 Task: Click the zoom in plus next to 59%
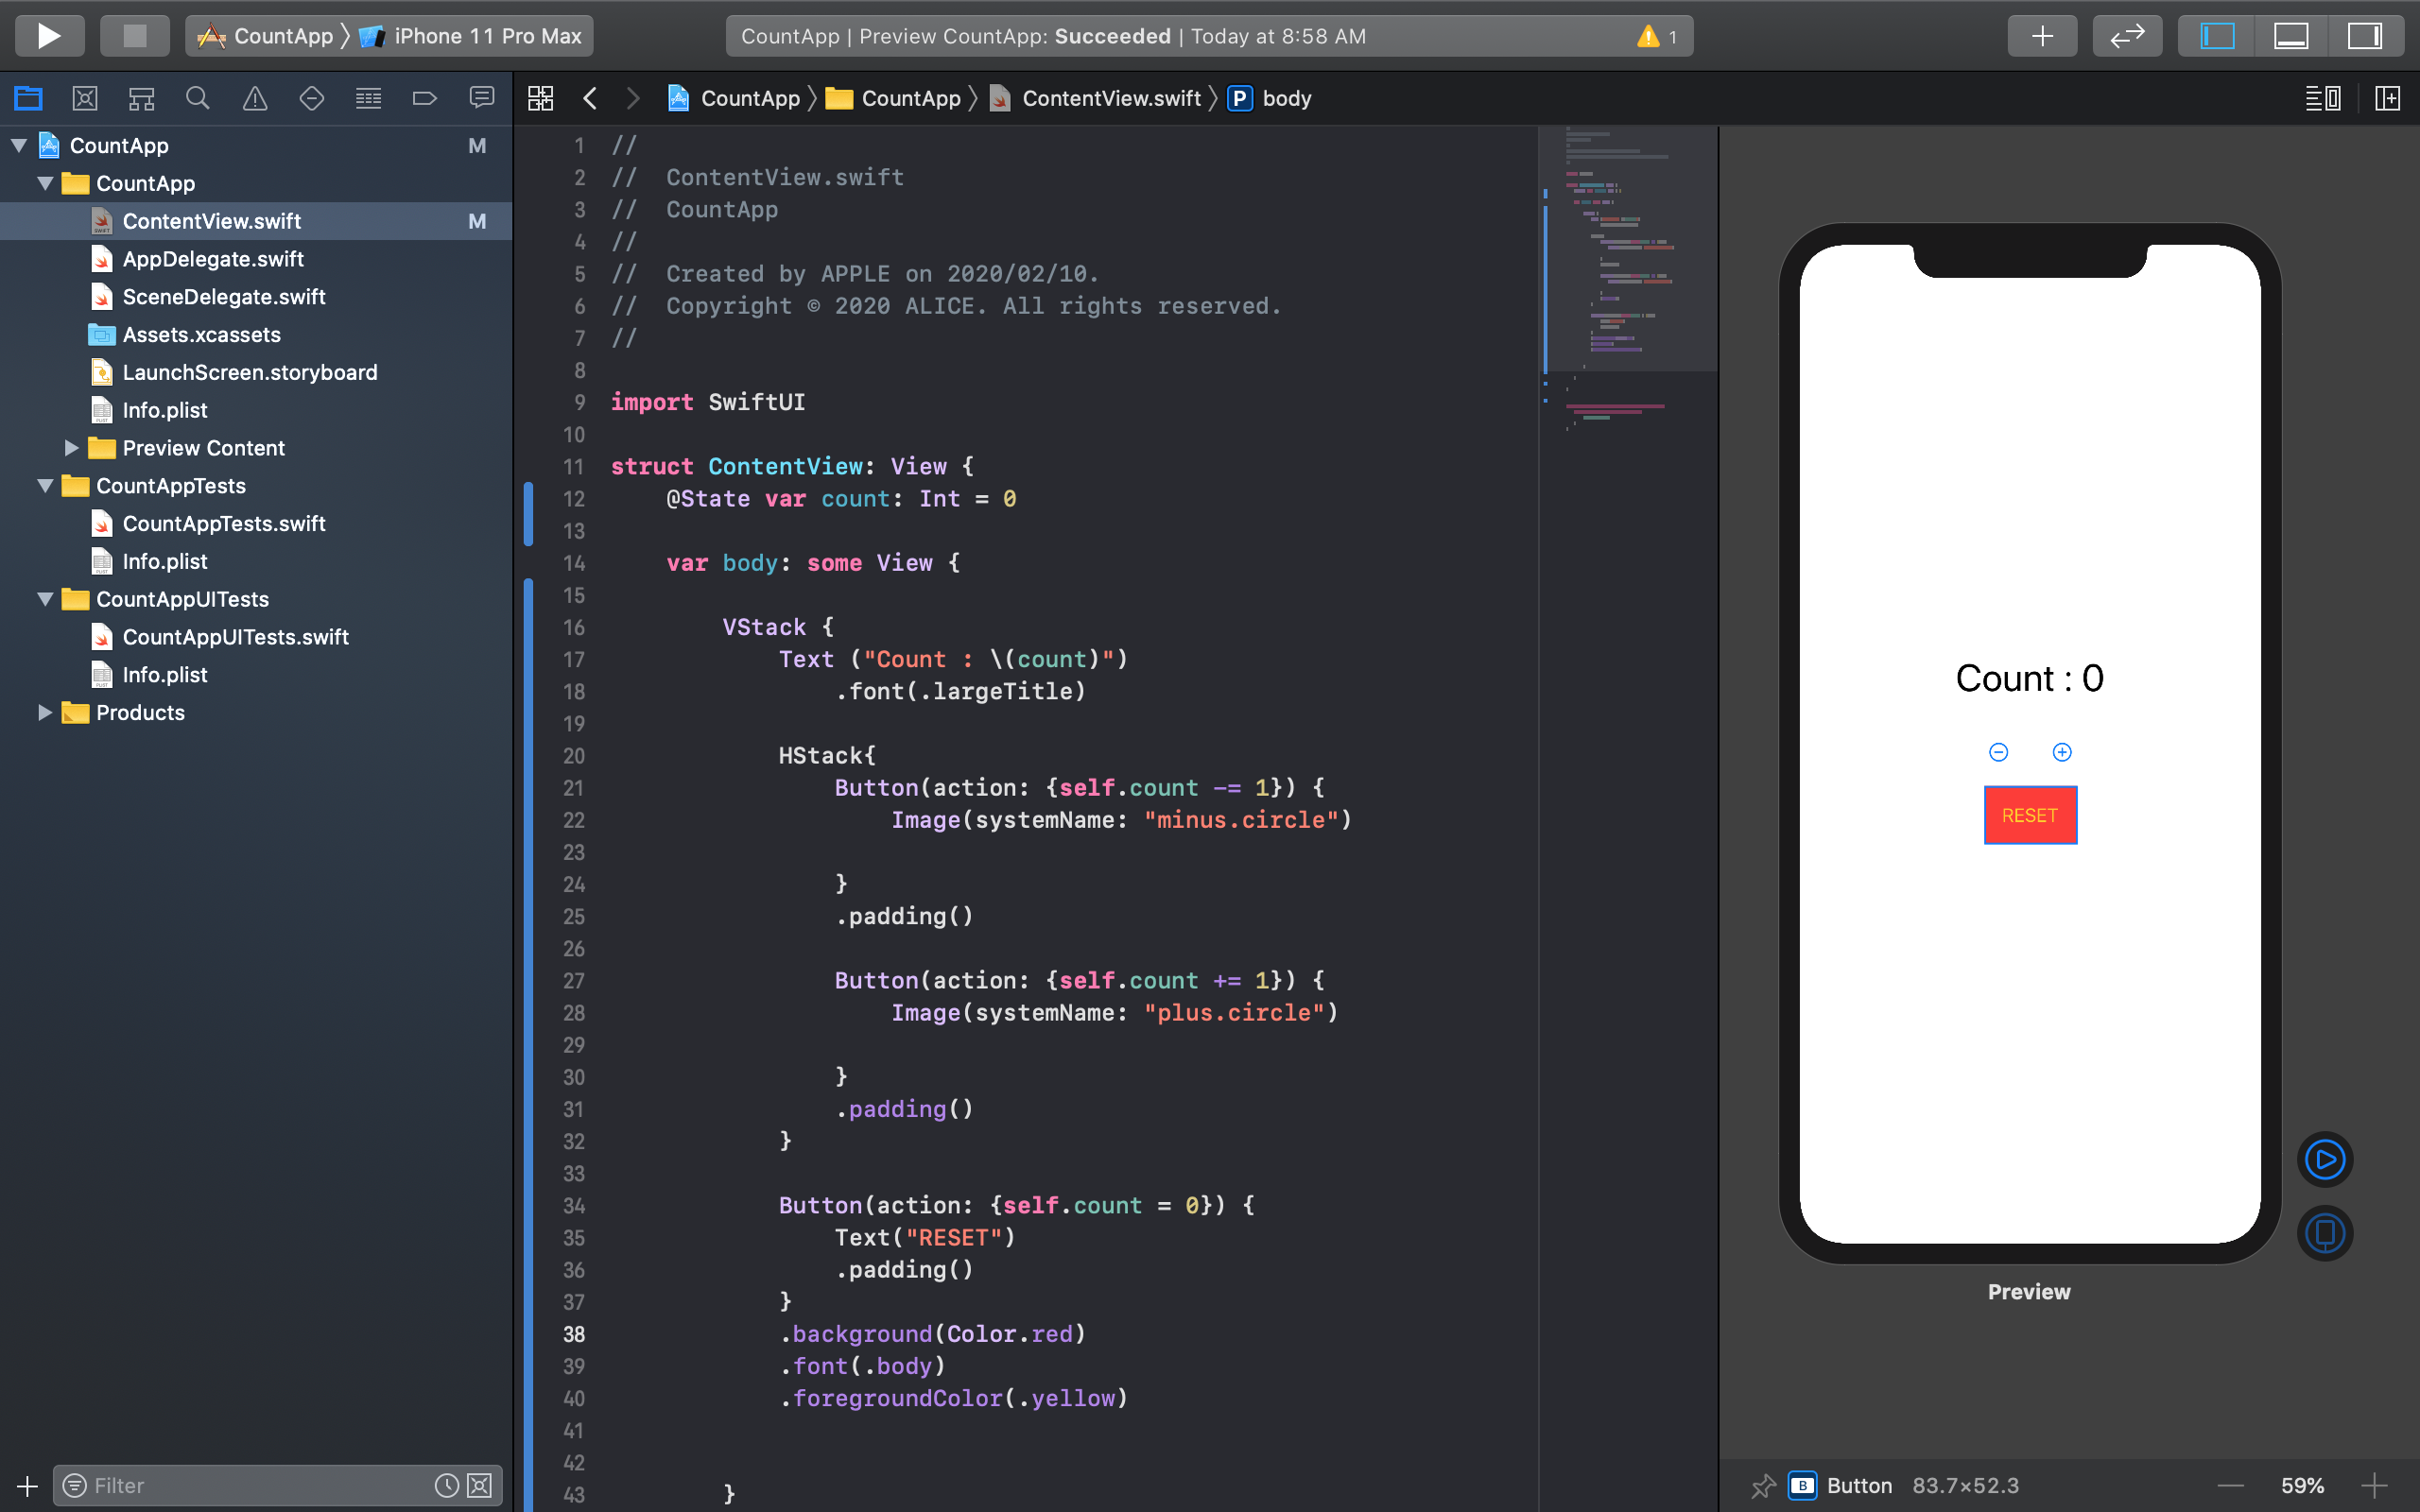[x=2374, y=1485]
